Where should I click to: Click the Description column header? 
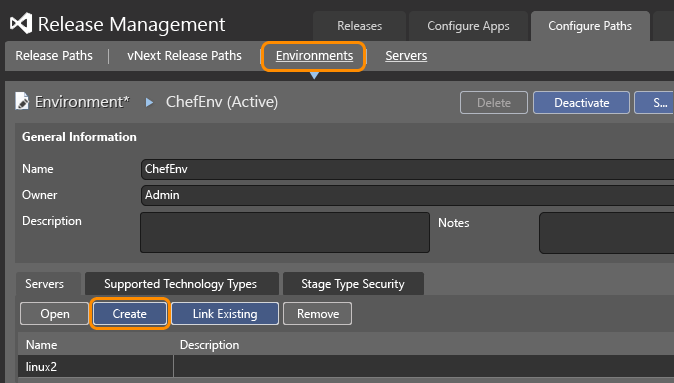209,345
